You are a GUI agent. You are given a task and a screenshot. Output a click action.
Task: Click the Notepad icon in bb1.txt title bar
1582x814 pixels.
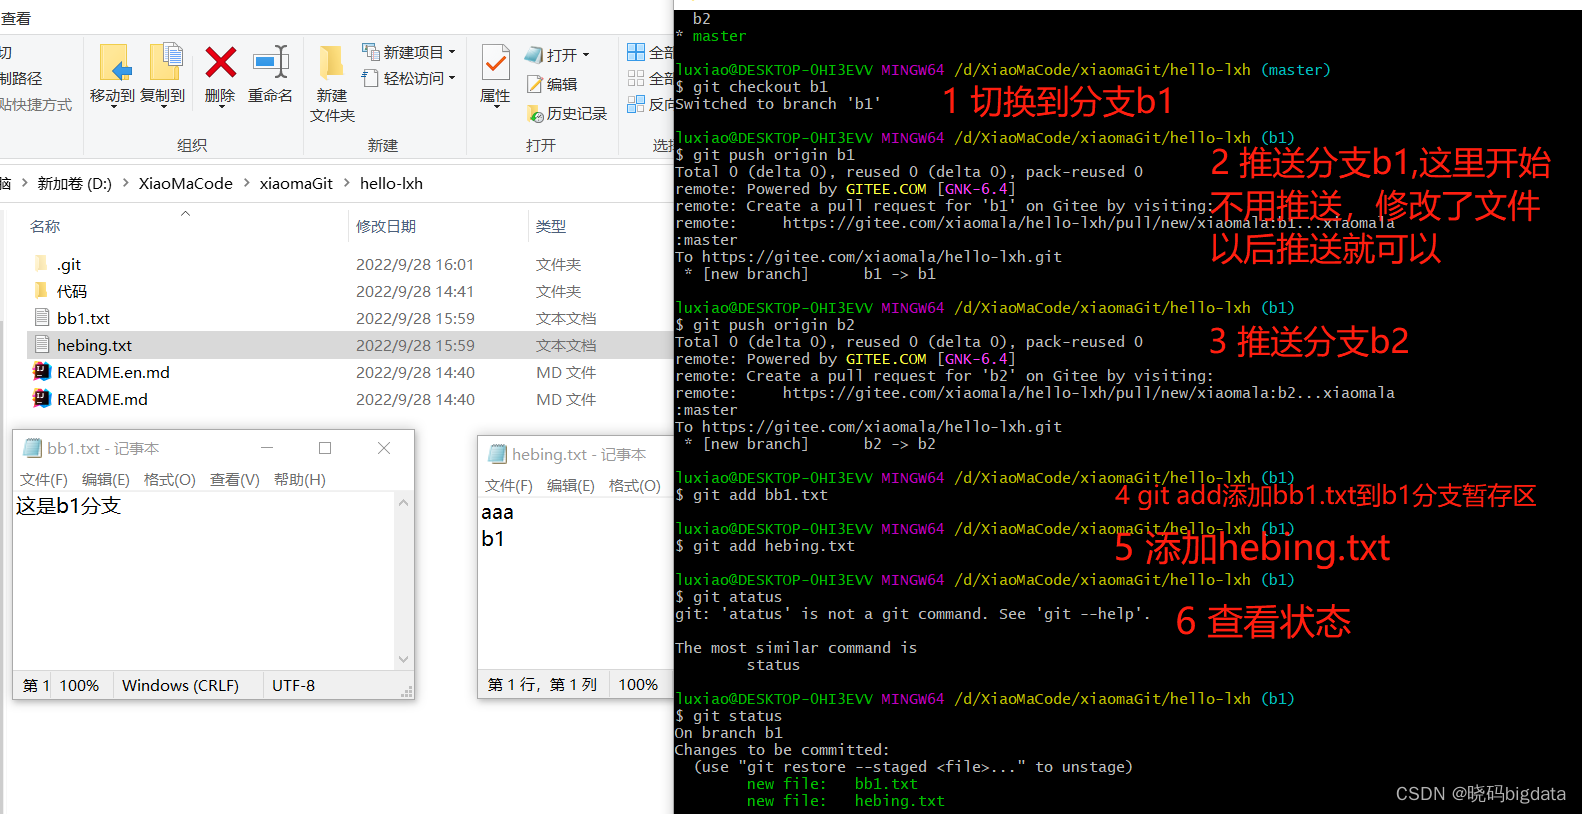(32, 448)
